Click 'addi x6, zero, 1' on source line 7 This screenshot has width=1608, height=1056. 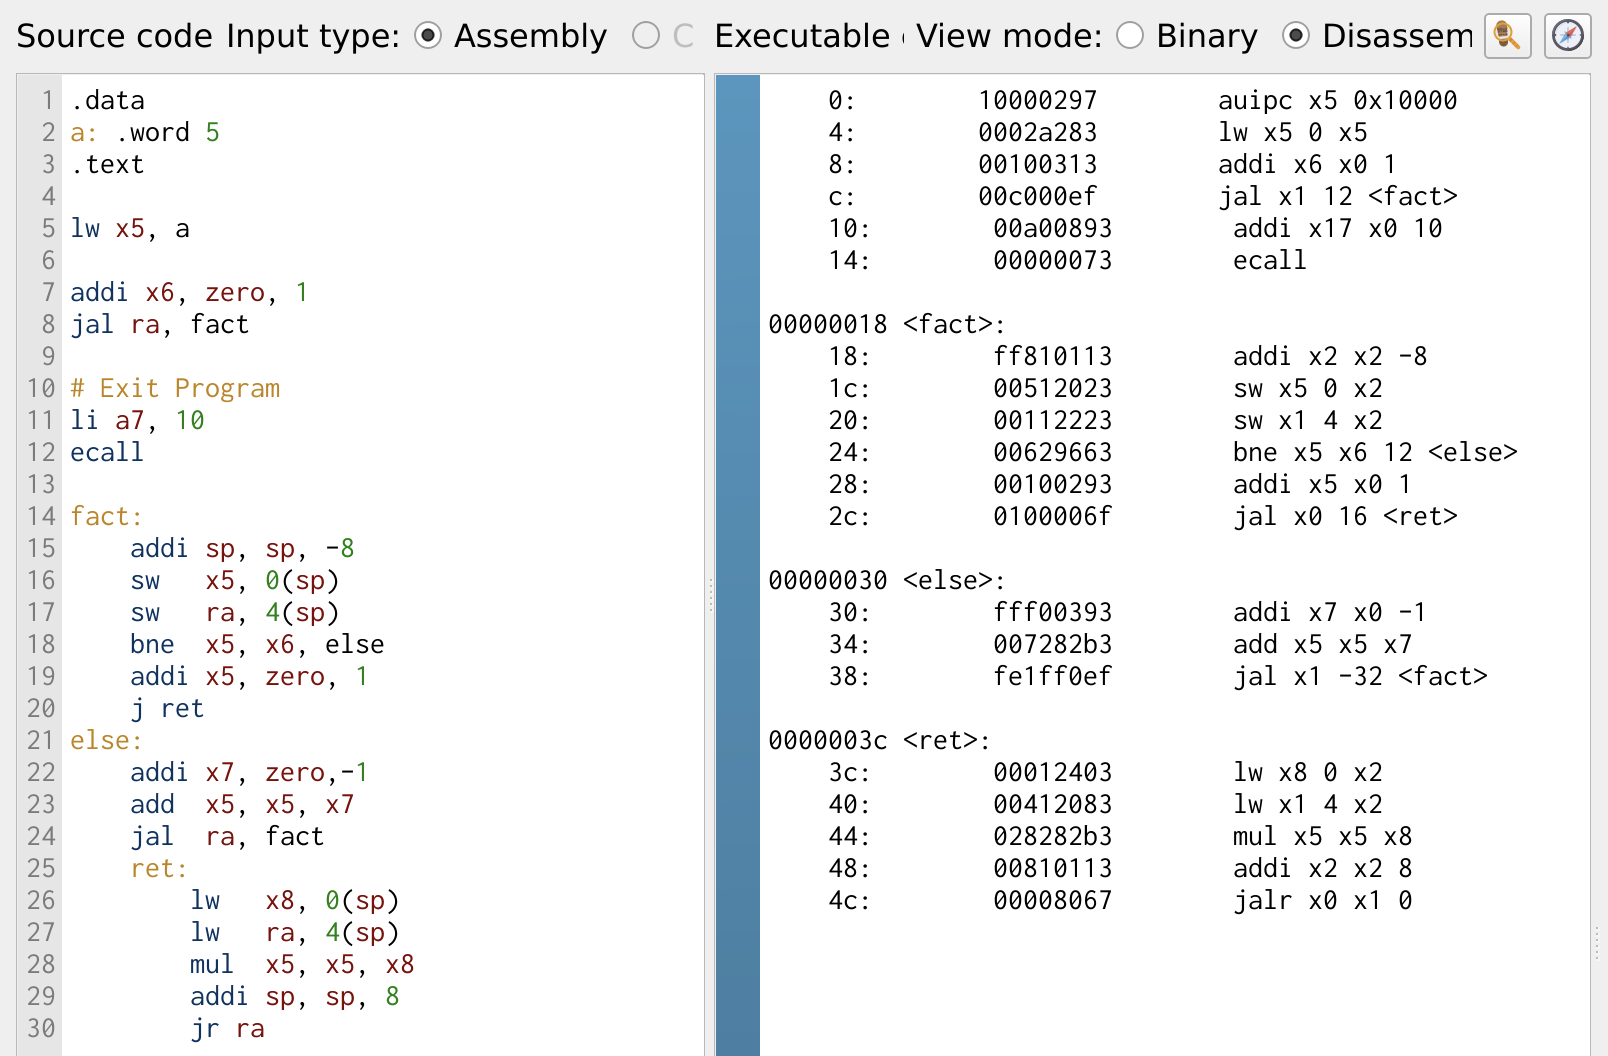pos(189,292)
